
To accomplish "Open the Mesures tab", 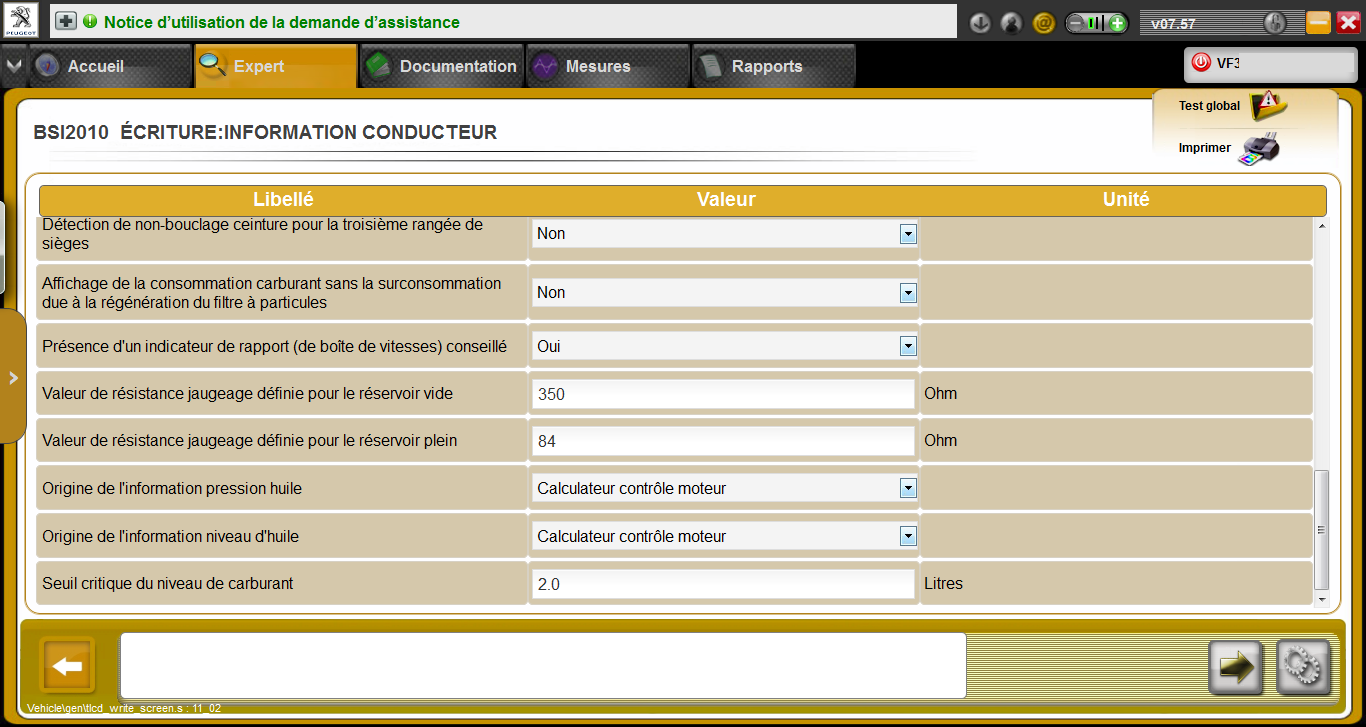I will click(597, 66).
